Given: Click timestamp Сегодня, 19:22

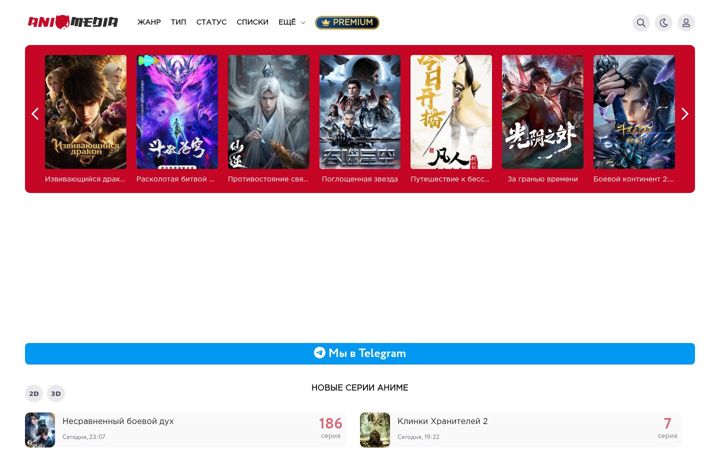Looking at the screenshot, I should coord(418,437).
